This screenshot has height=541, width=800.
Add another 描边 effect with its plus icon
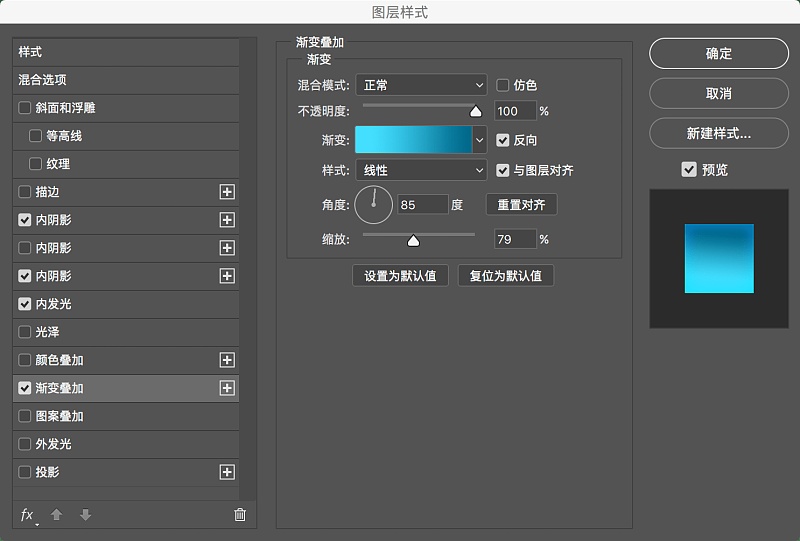click(227, 192)
